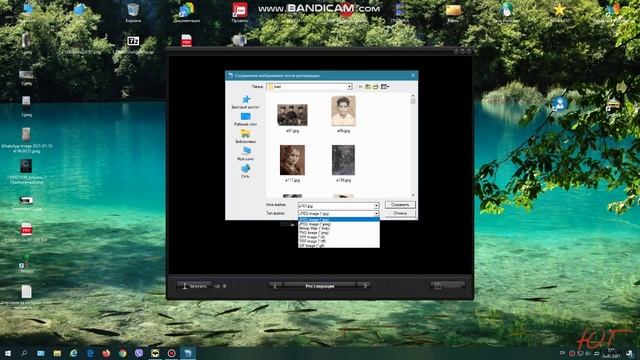This screenshot has height=360, width=640.
Task: Click the Save button at app bottom right
Action: click(448, 286)
